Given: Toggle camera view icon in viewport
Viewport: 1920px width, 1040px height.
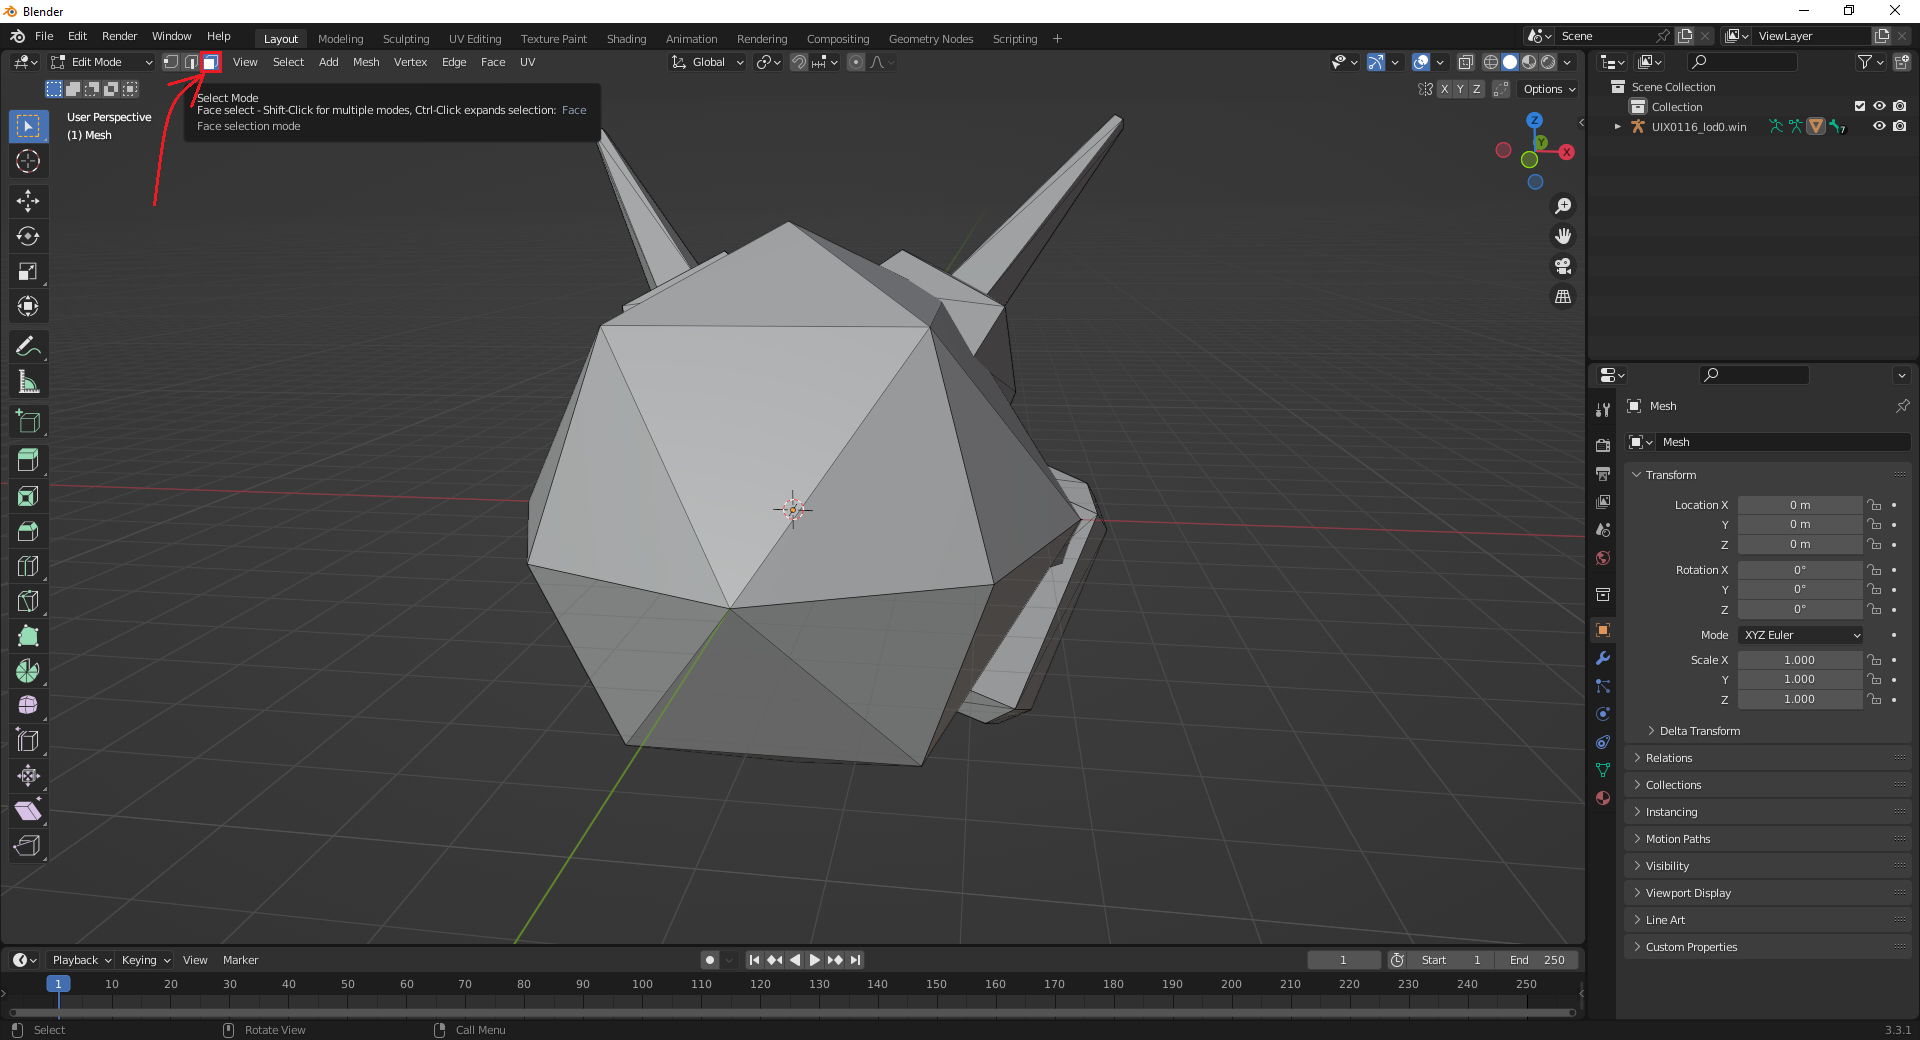Looking at the screenshot, I should point(1563,266).
